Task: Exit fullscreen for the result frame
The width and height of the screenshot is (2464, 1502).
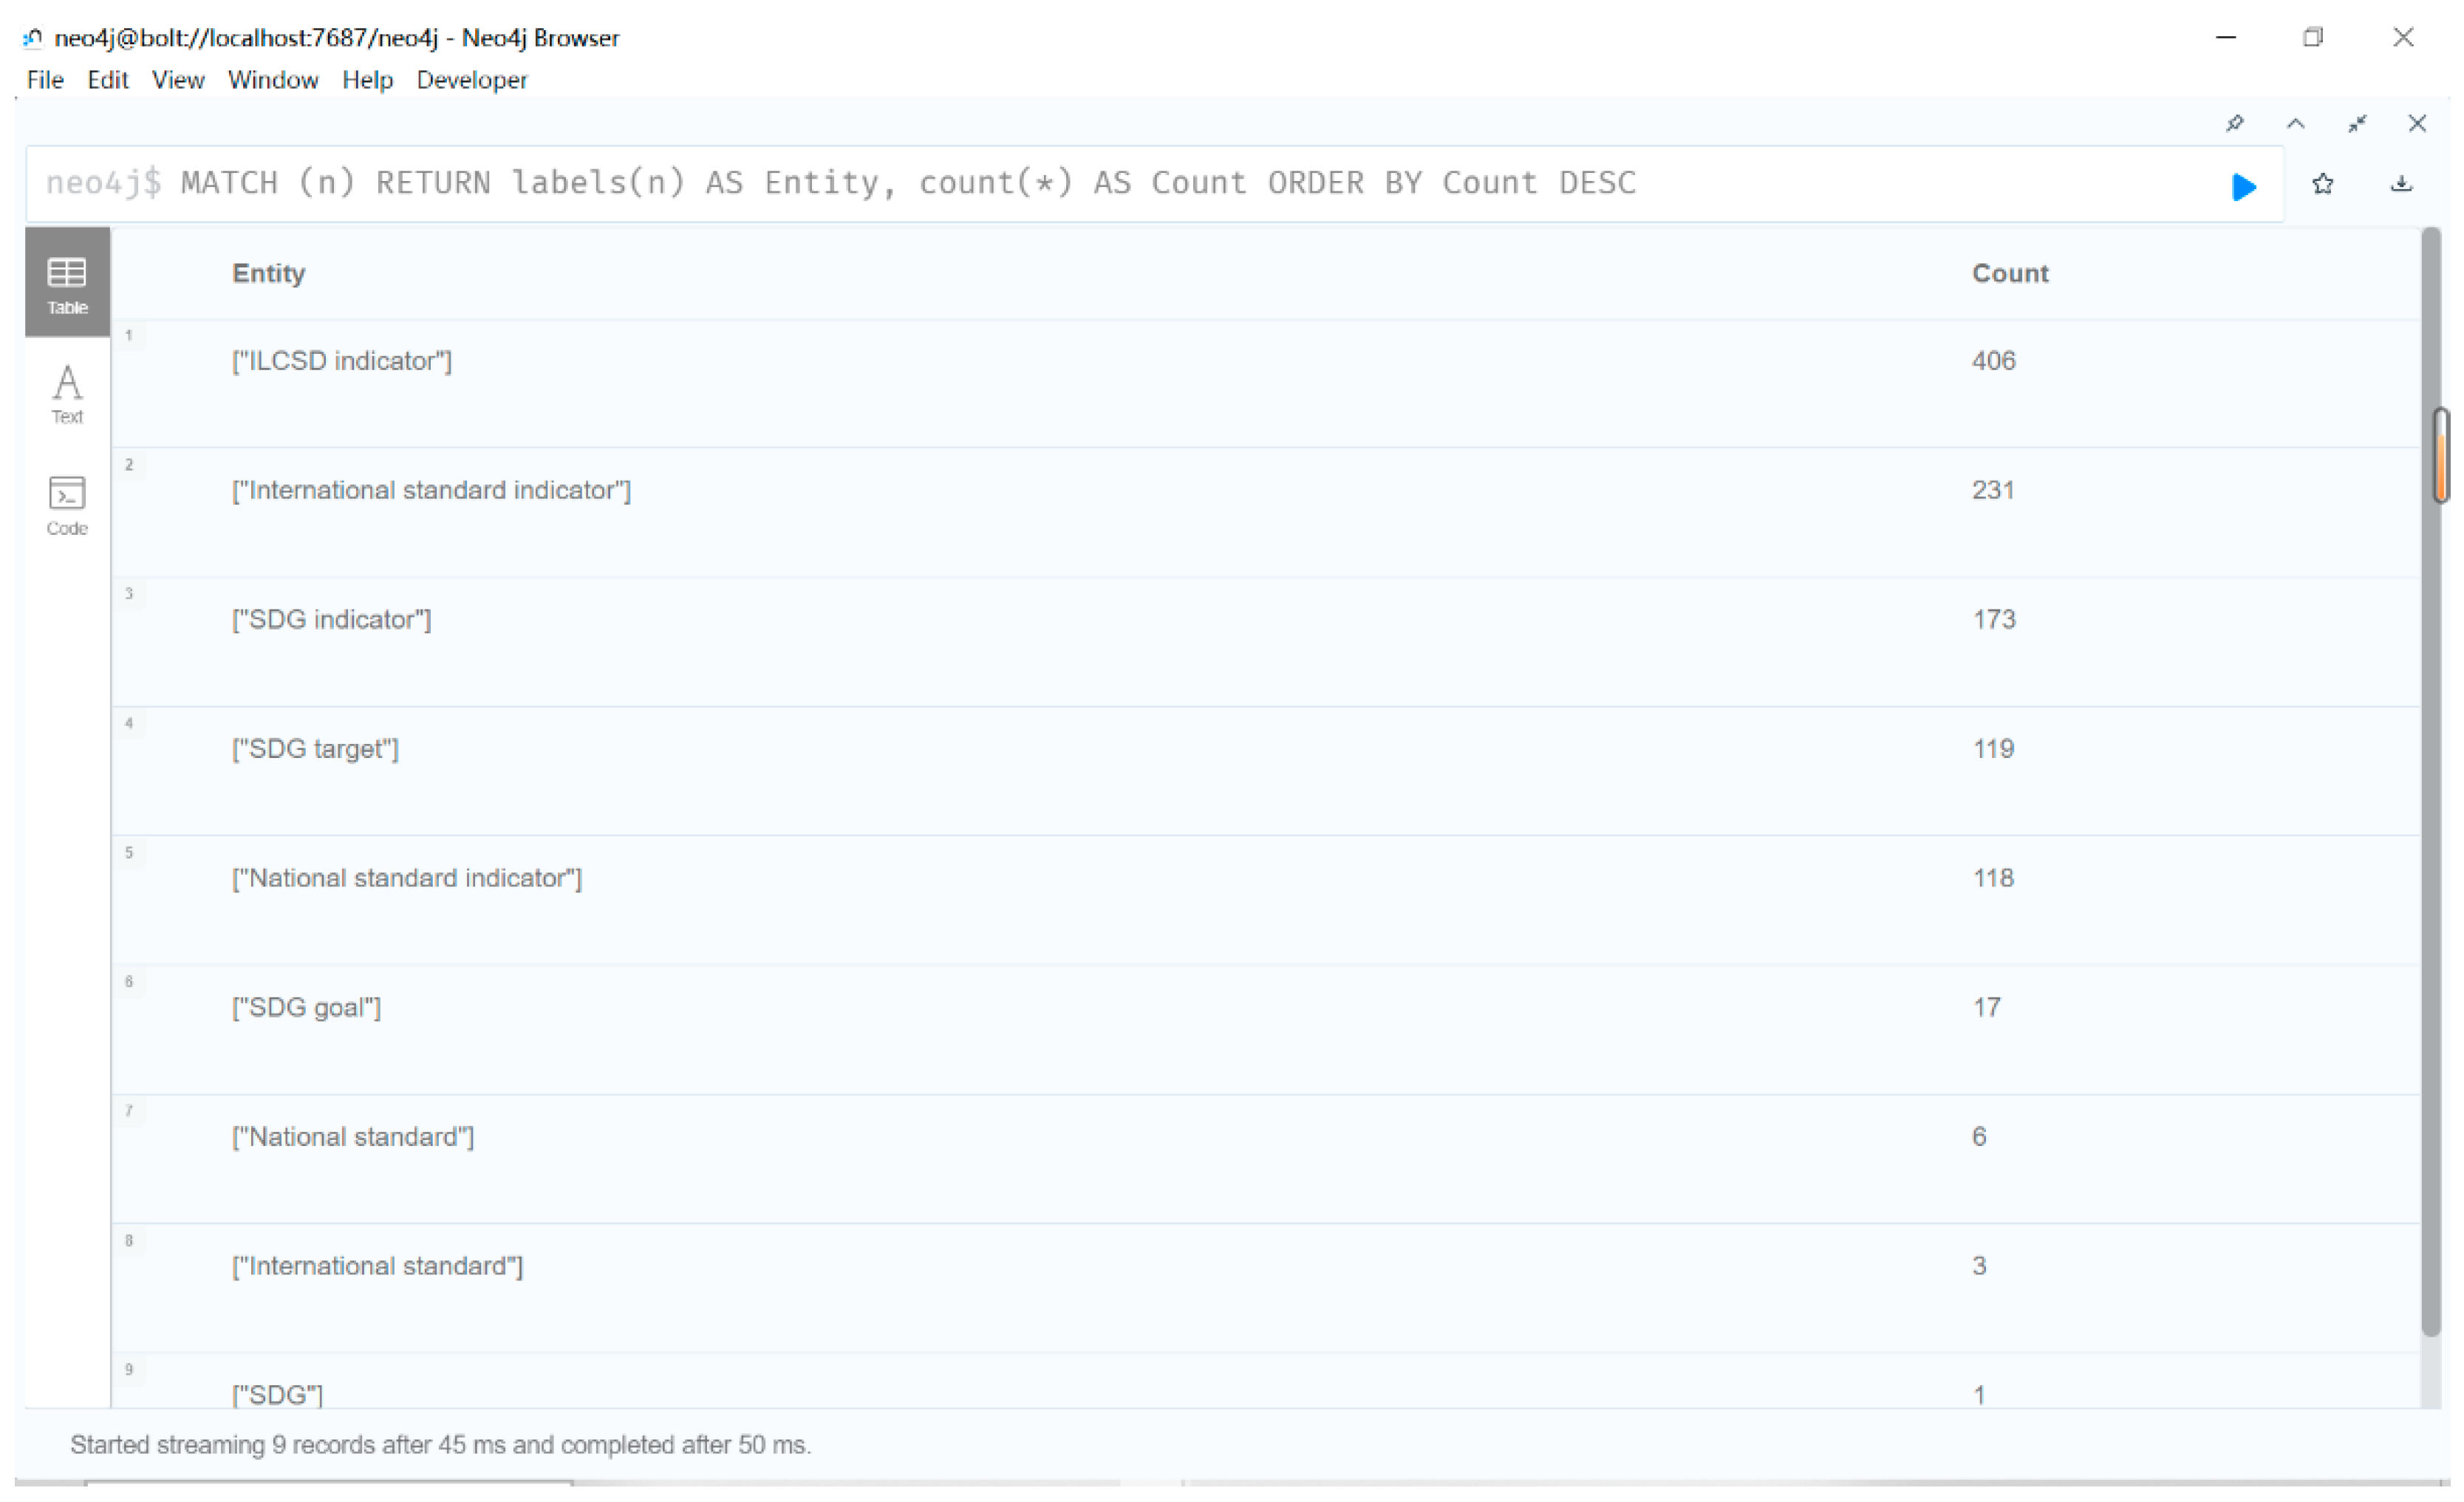Action: pos(2357,123)
